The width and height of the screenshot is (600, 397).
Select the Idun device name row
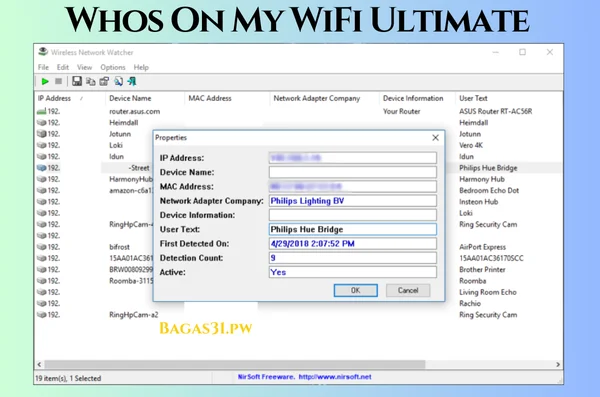[116, 157]
